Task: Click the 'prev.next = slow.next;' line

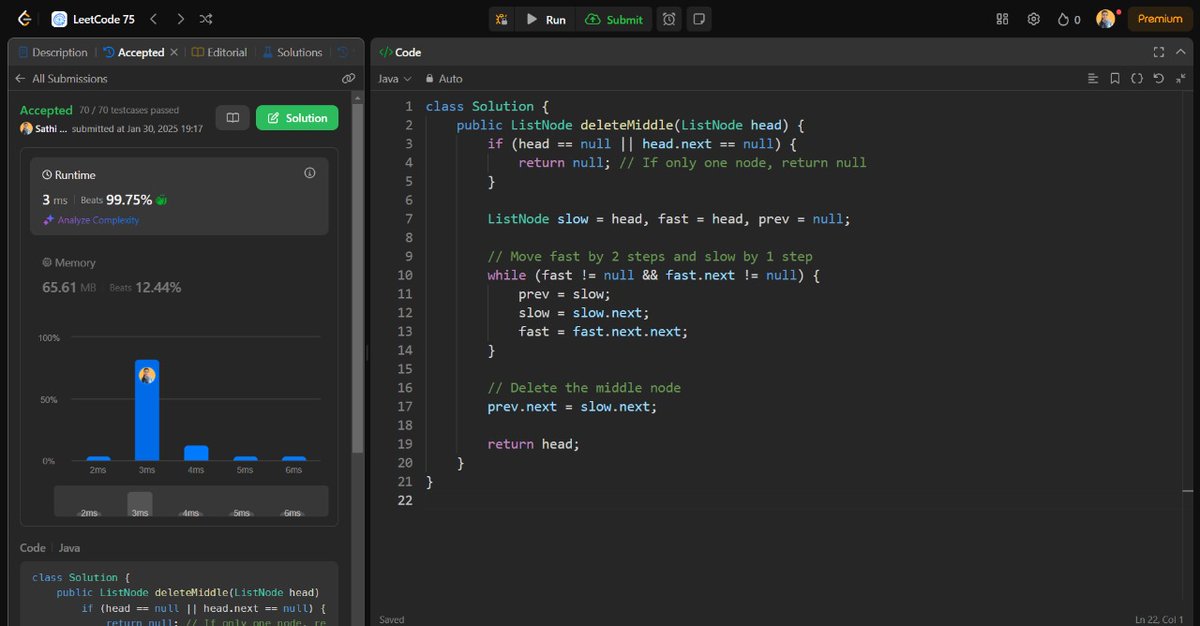Action: pyautogui.click(x=572, y=407)
